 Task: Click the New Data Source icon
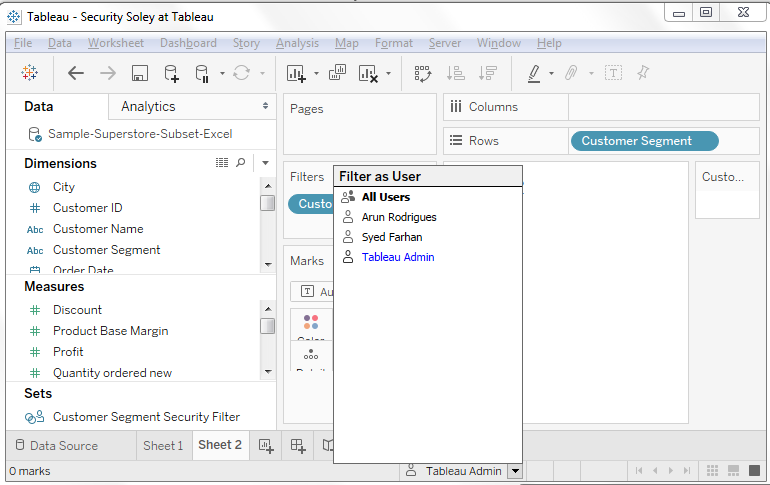point(171,73)
